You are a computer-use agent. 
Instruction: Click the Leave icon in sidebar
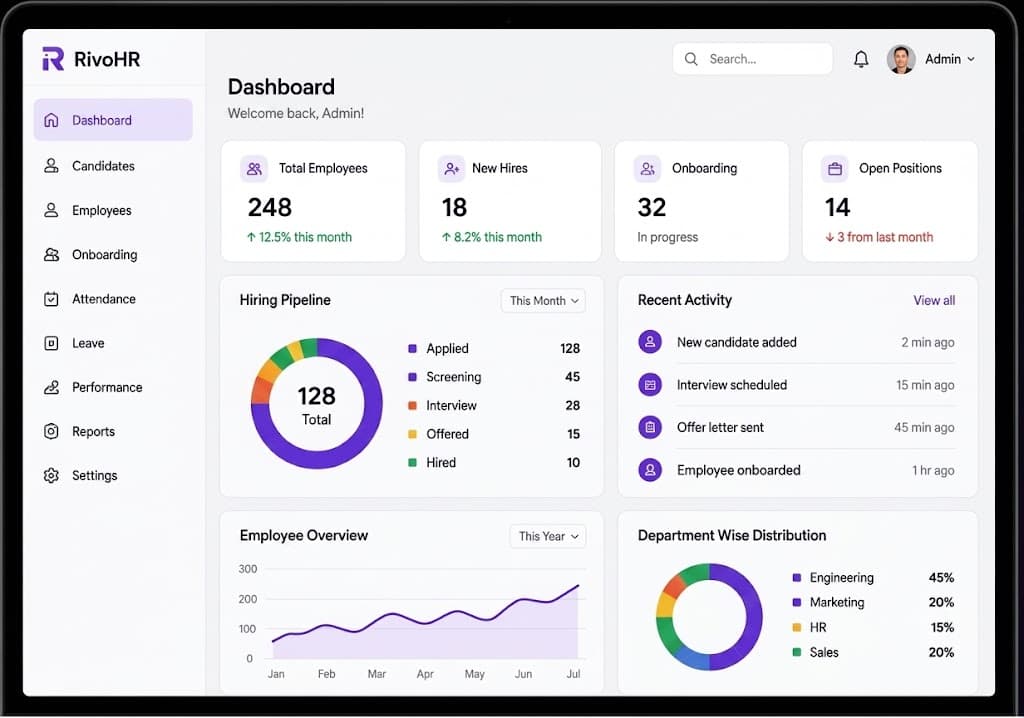(51, 343)
